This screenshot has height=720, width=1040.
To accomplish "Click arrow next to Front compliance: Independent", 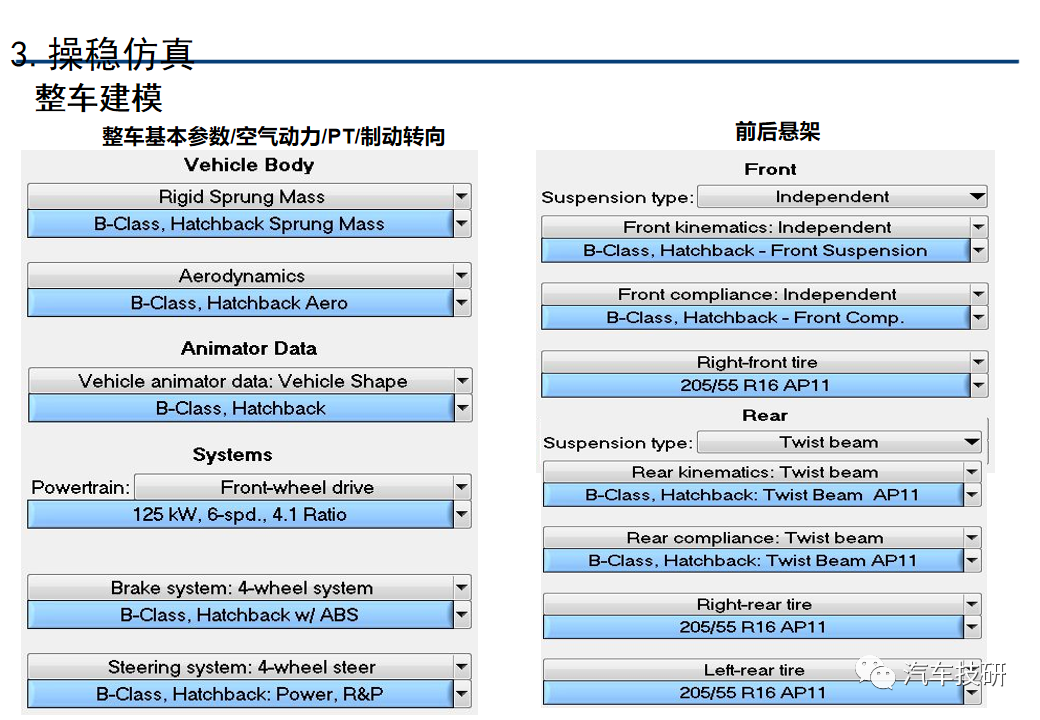I will click(x=978, y=294).
